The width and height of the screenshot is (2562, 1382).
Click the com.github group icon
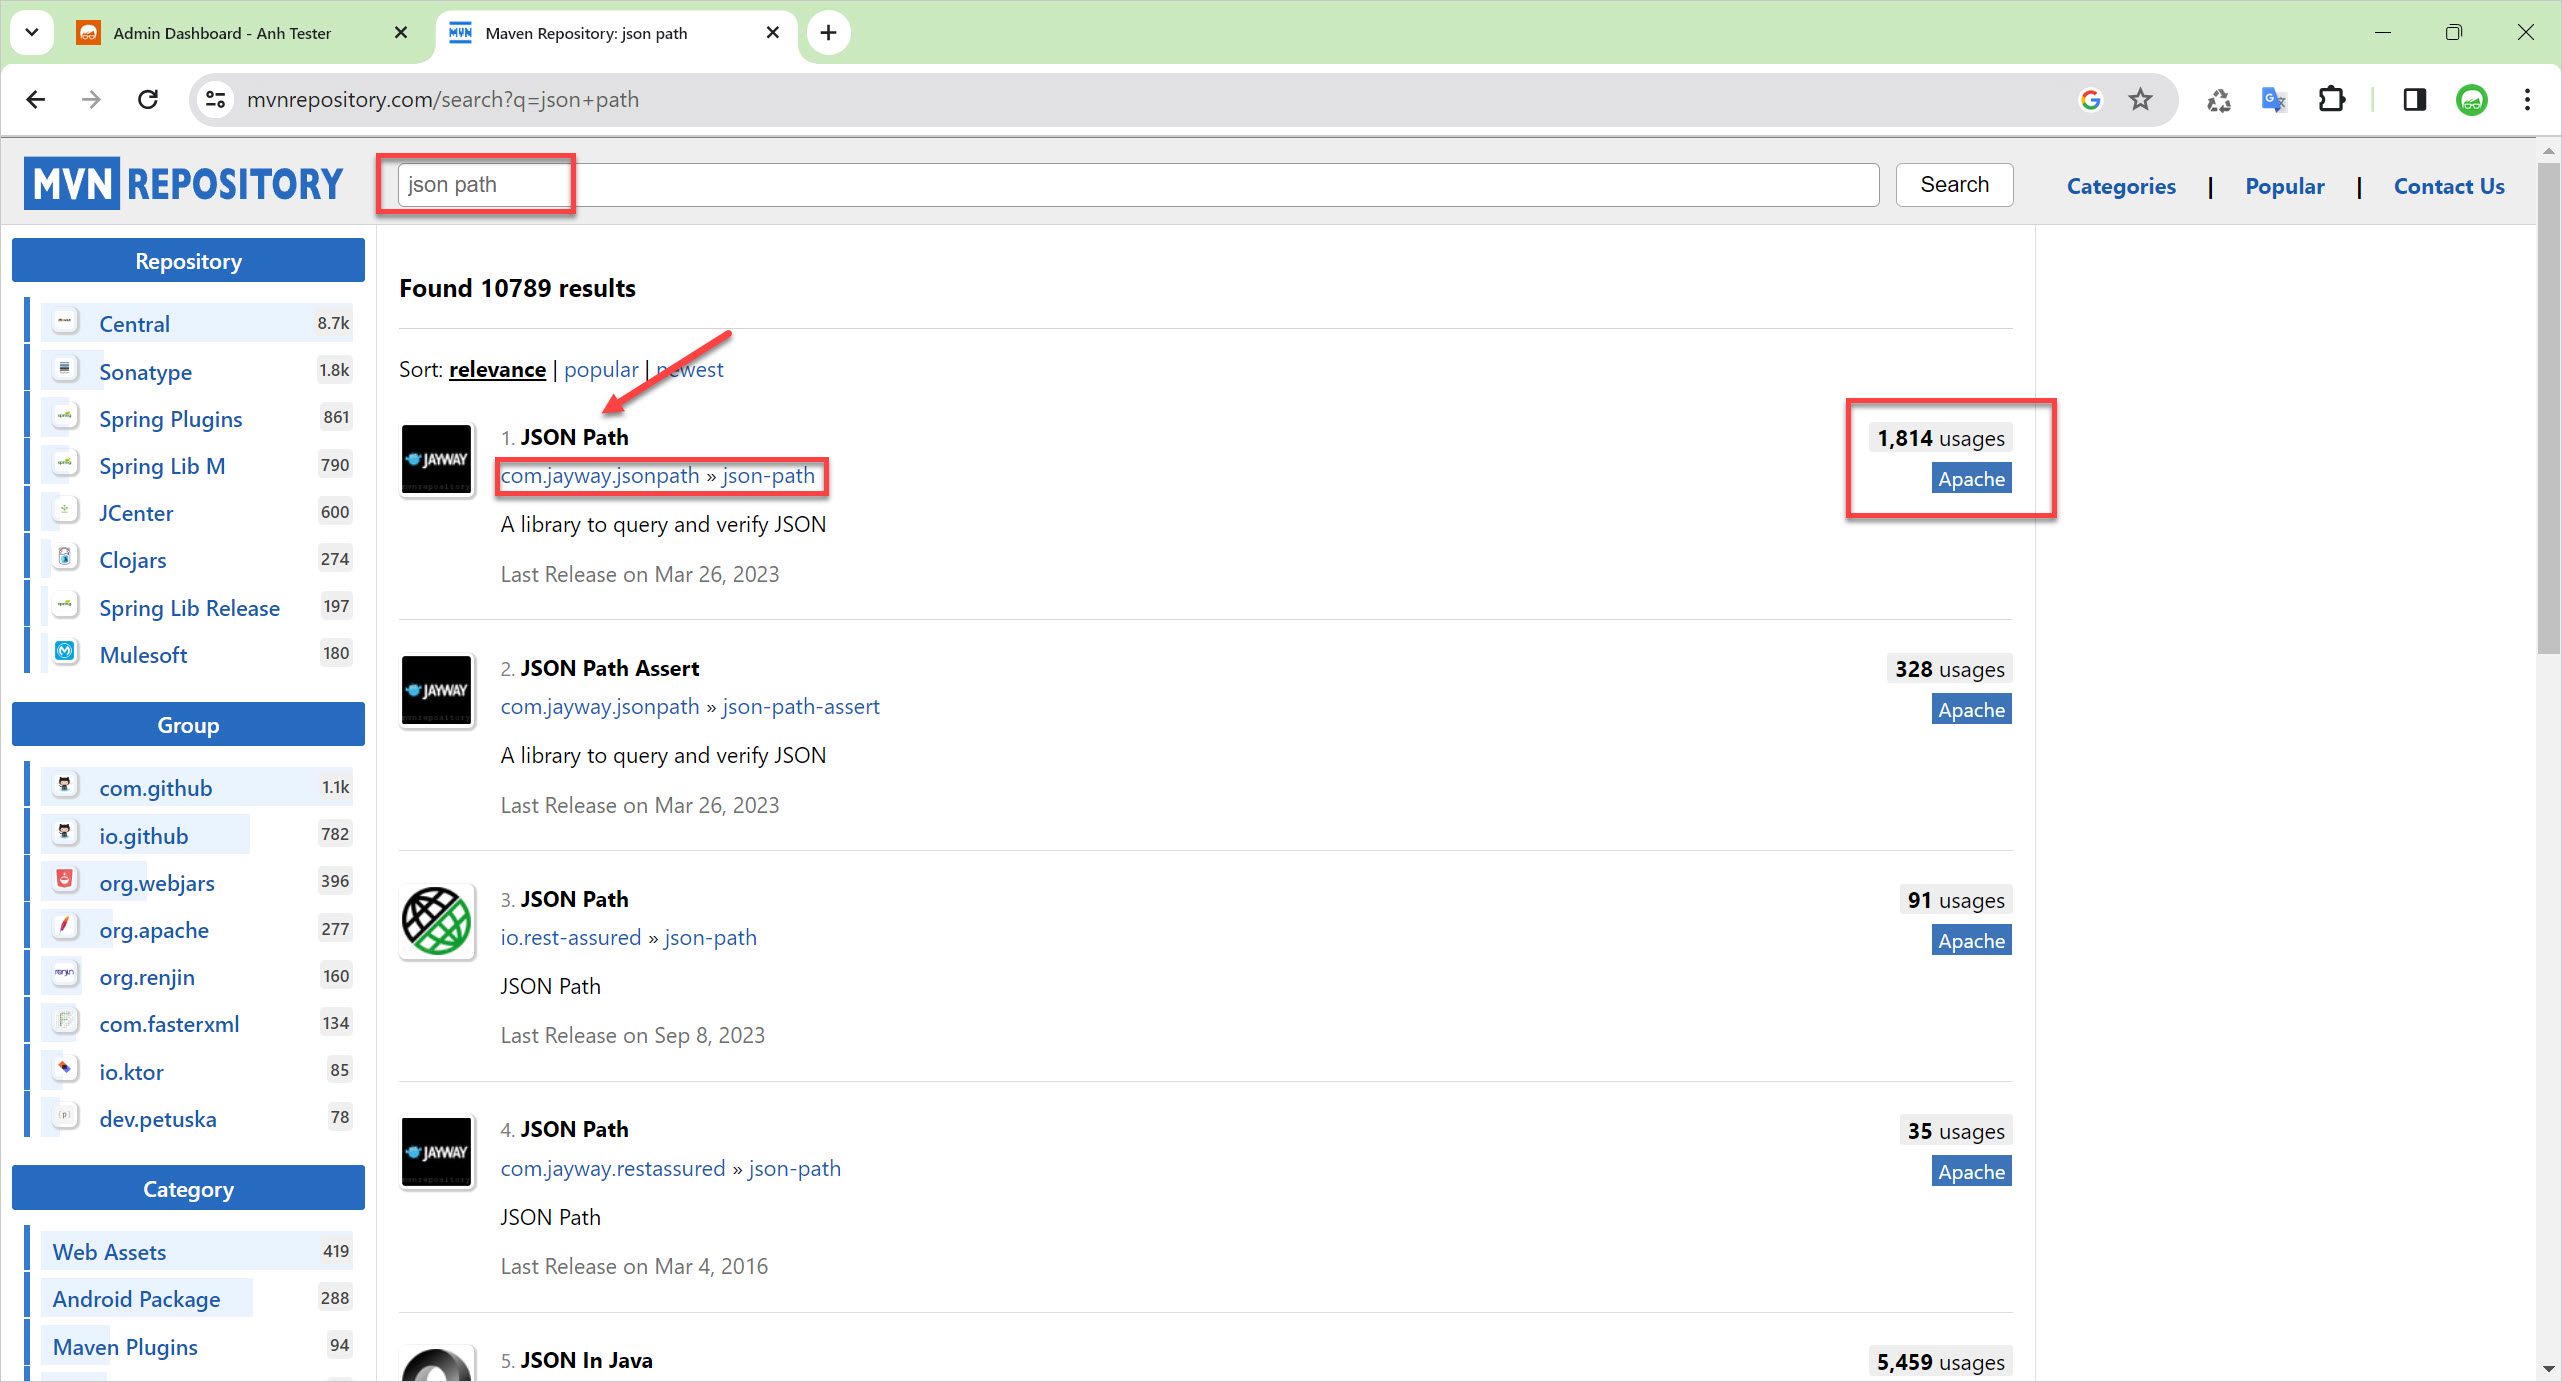pyautogui.click(x=65, y=785)
